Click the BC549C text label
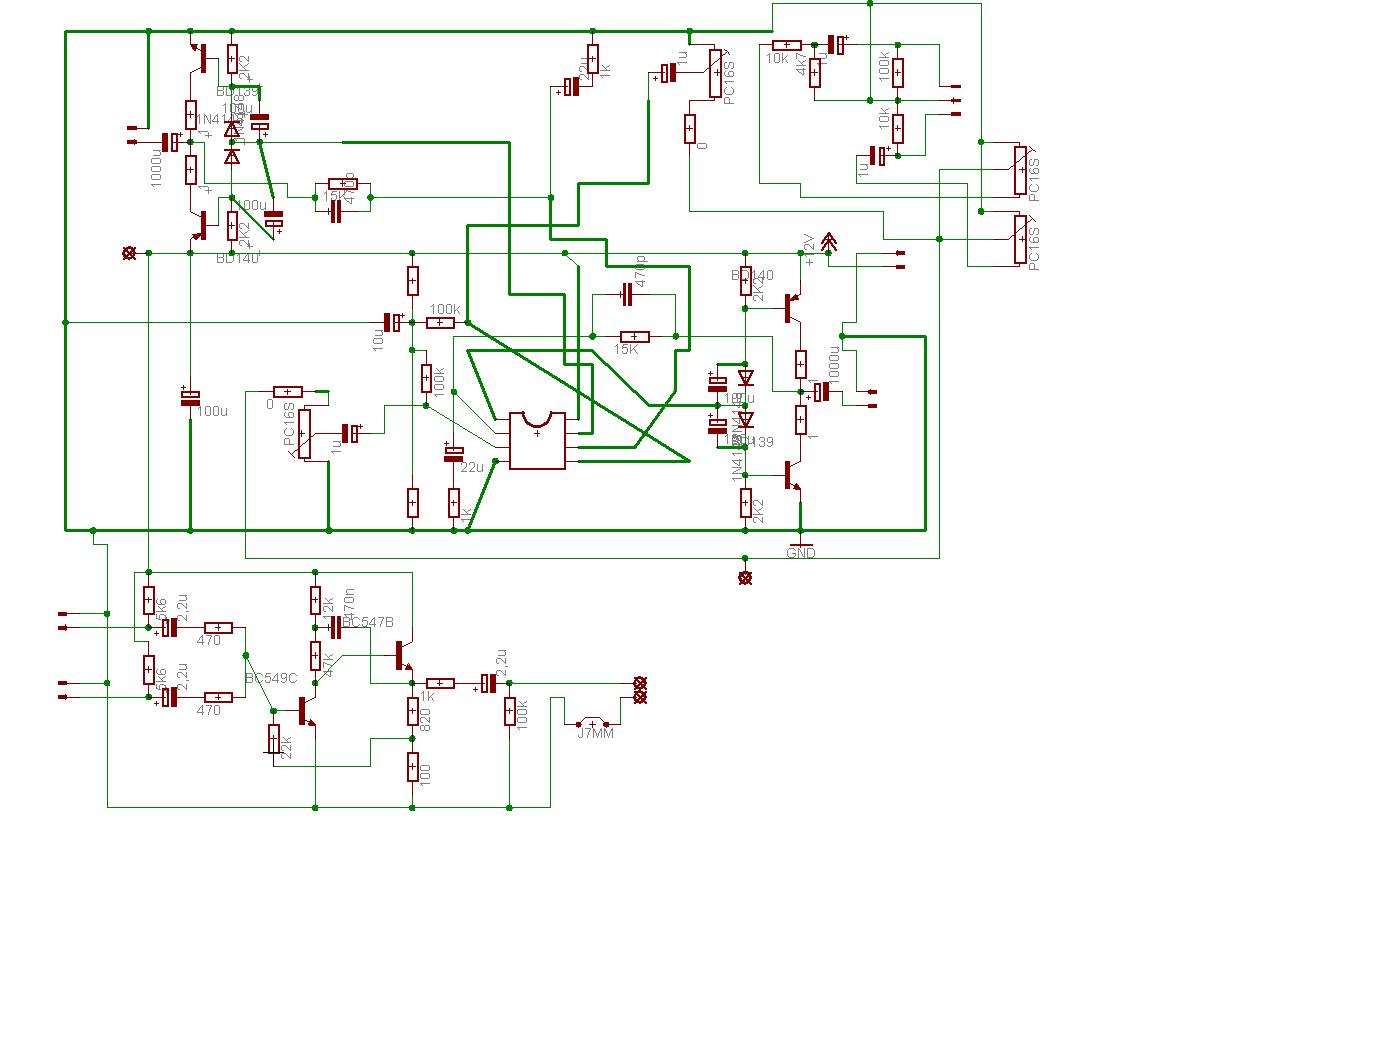The height and width of the screenshot is (1050, 1400). tap(272, 678)
